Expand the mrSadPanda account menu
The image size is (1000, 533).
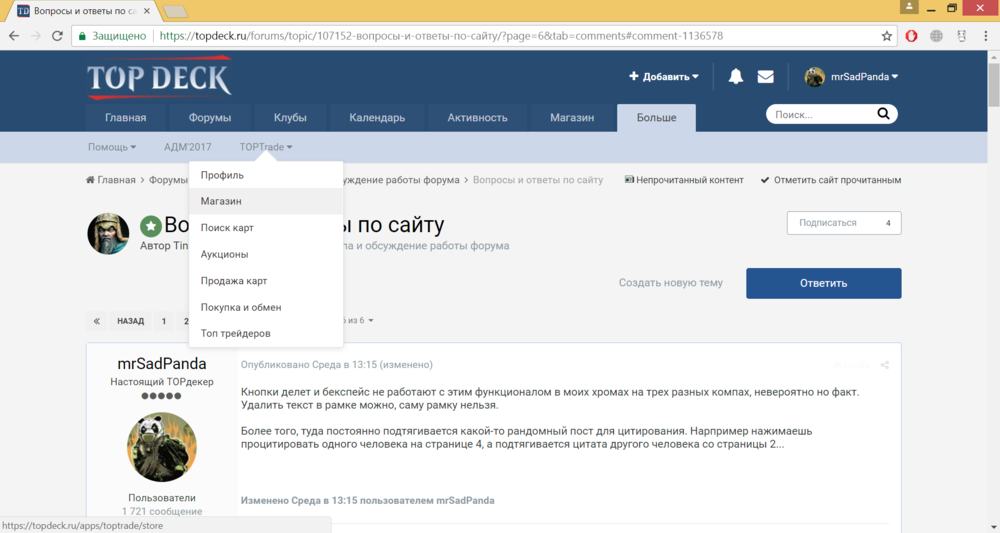[x=864, y=77]
